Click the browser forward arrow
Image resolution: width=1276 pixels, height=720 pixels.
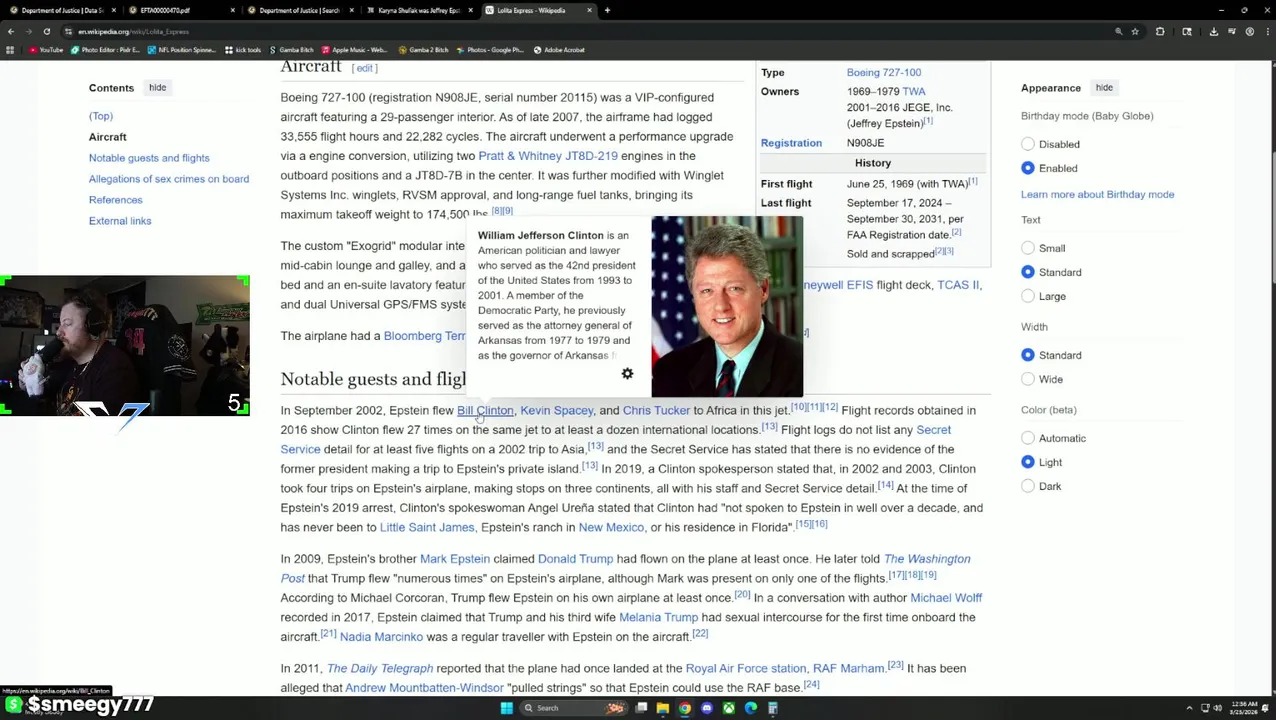28,31
